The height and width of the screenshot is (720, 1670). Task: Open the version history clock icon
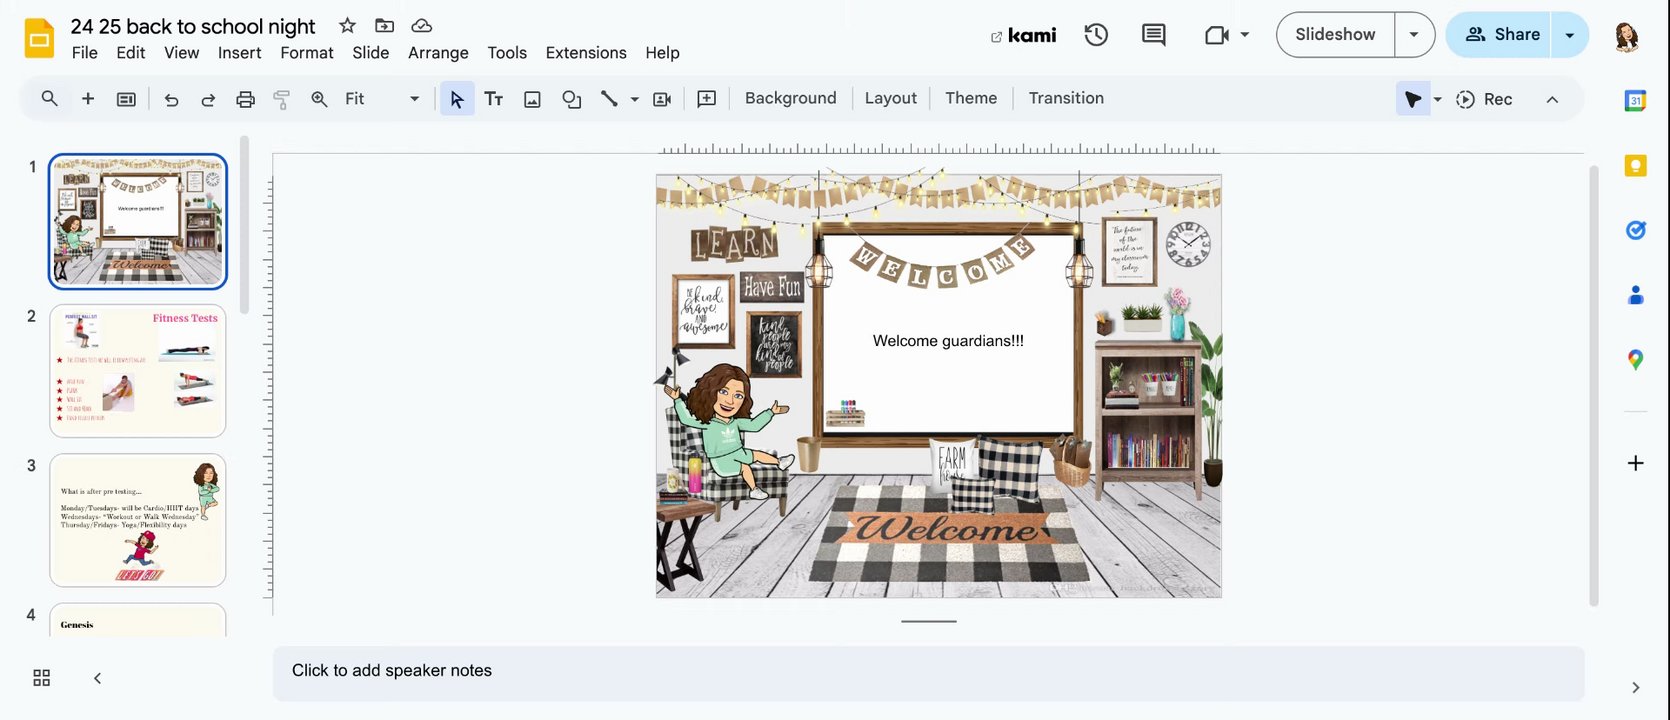click(x=1096, y=35)
